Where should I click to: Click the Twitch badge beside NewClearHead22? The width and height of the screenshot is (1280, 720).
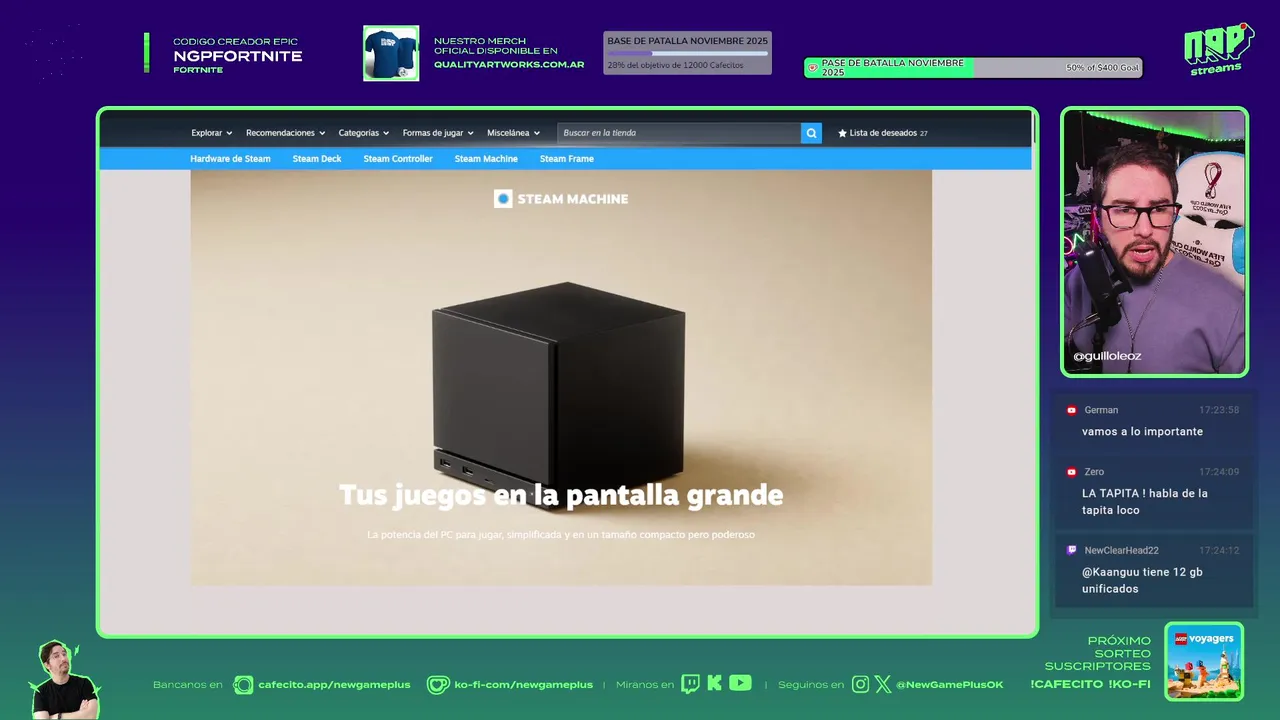point(1071,550)
